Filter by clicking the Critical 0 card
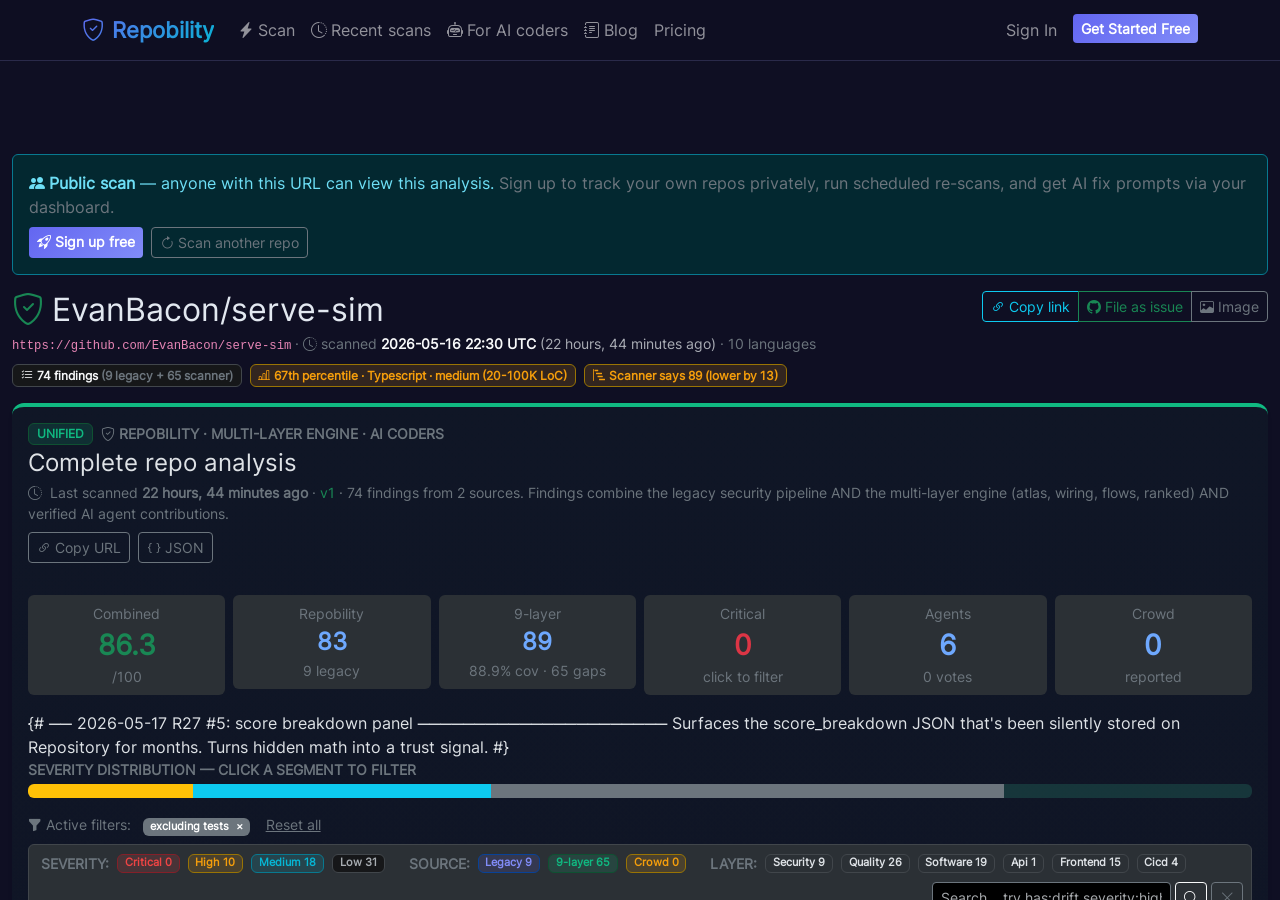This screenshot has height=900, width=1280. 742,645
